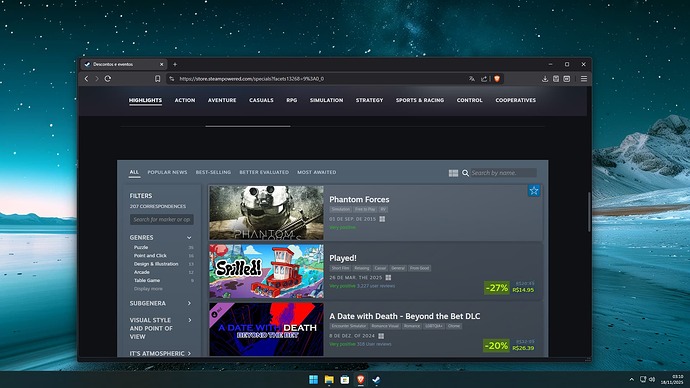Open the Aventure category tab
The height and width of the screenshot is (388, 690).
(222, 100)
